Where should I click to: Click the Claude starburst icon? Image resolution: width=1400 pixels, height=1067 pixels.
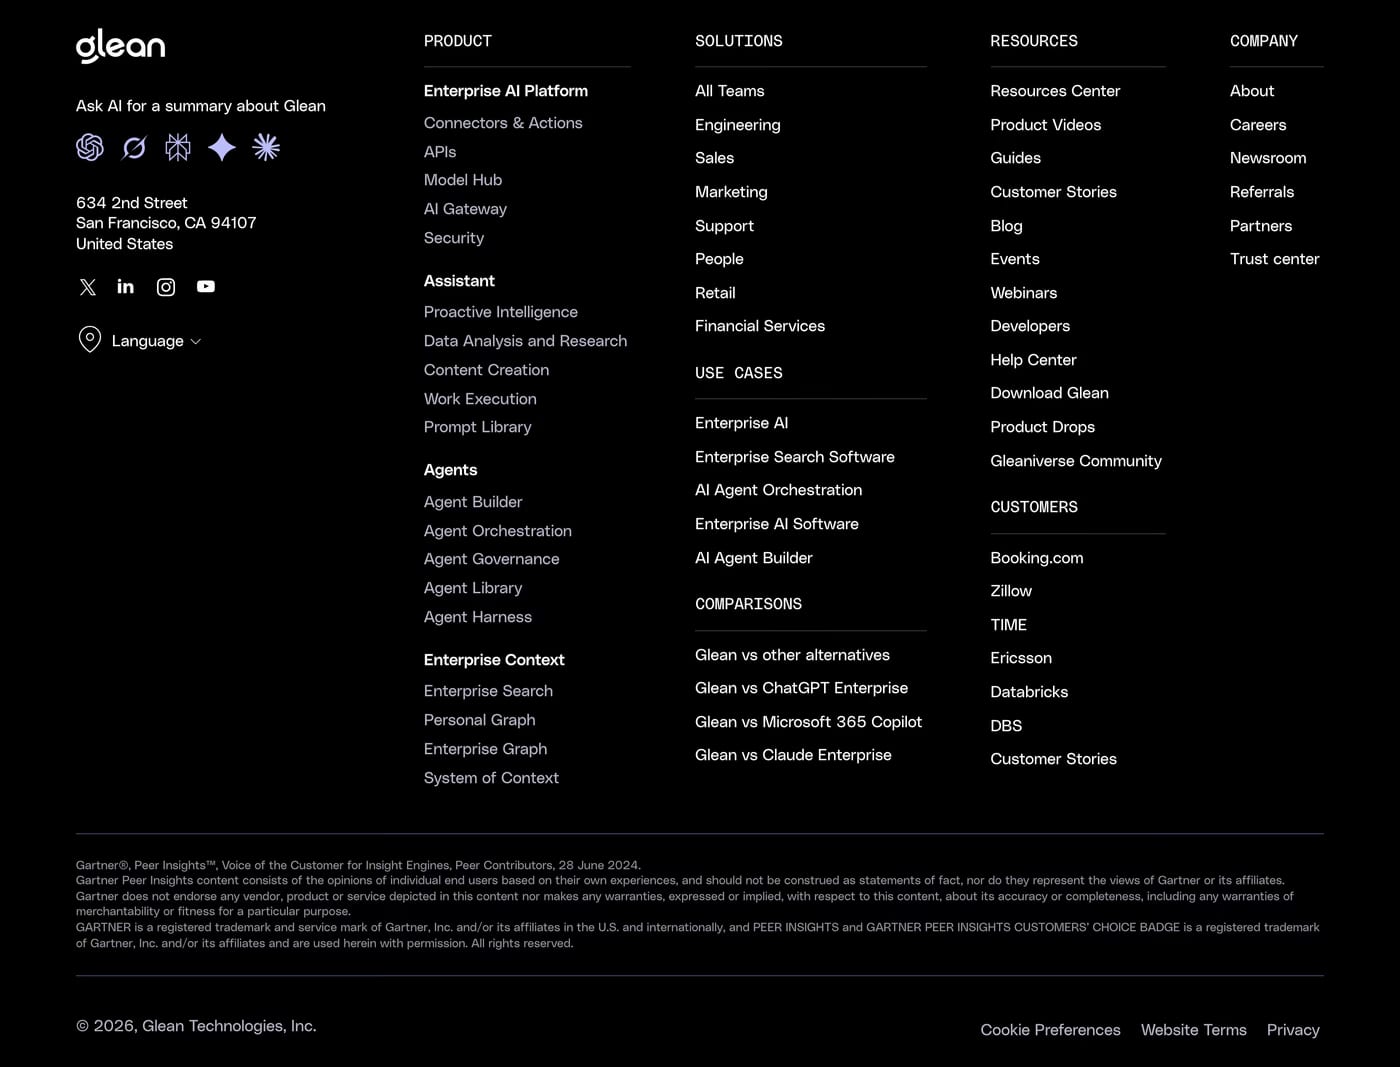click(x=266, y=148)
